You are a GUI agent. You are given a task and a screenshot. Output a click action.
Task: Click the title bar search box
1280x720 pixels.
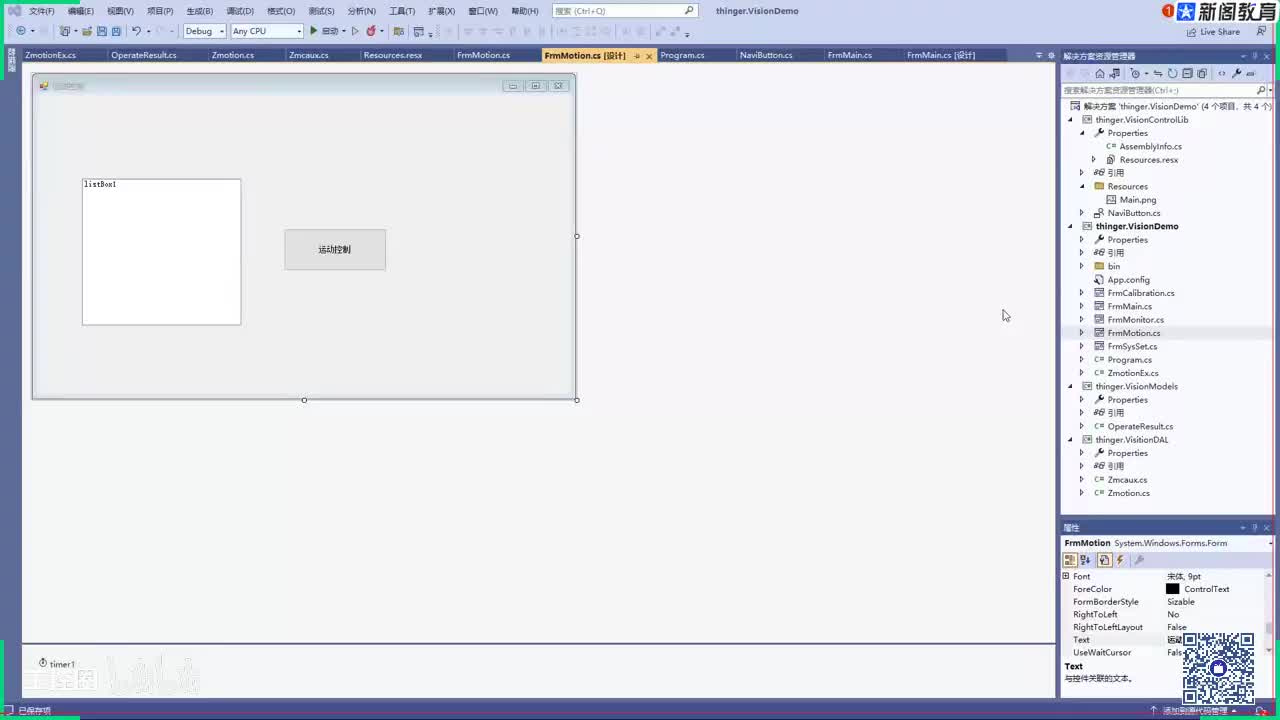point(624,11)
